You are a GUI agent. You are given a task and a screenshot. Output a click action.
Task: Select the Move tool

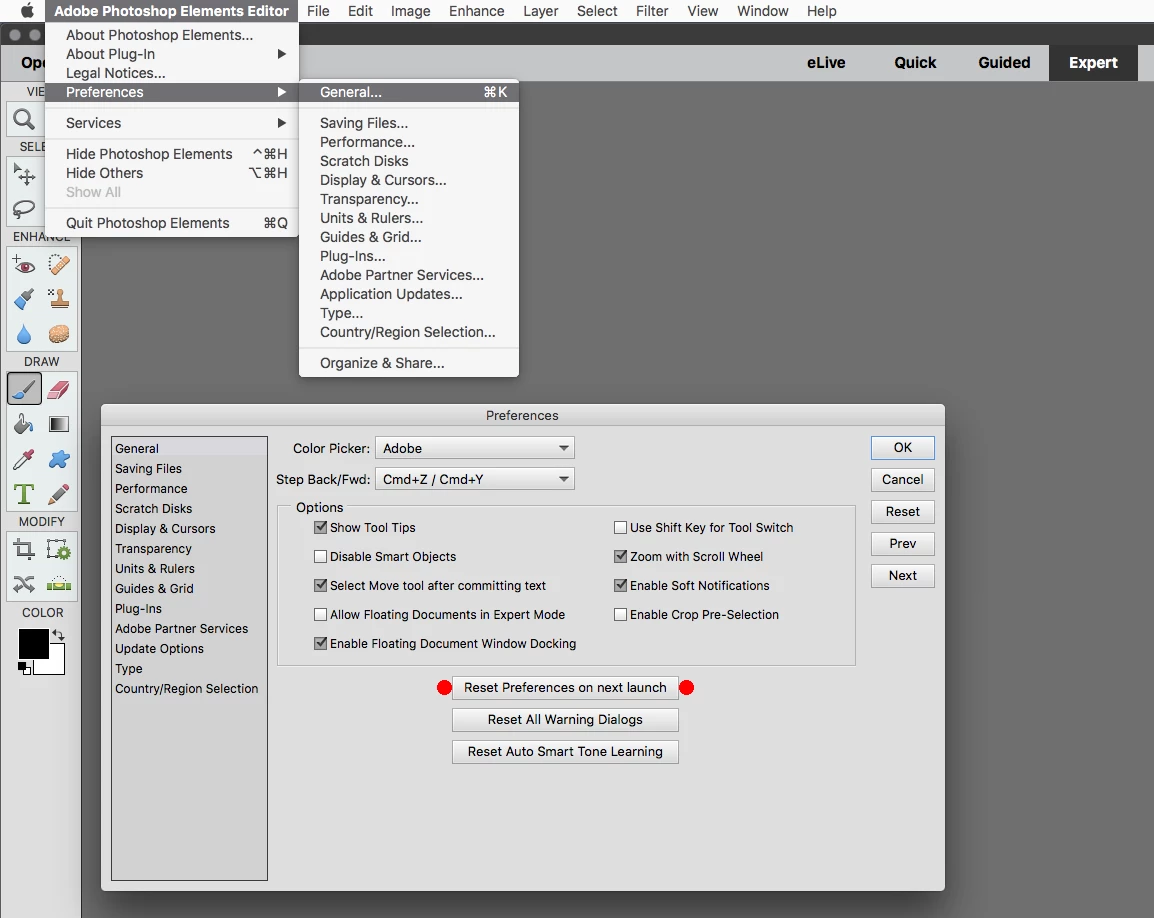point(24,174)
